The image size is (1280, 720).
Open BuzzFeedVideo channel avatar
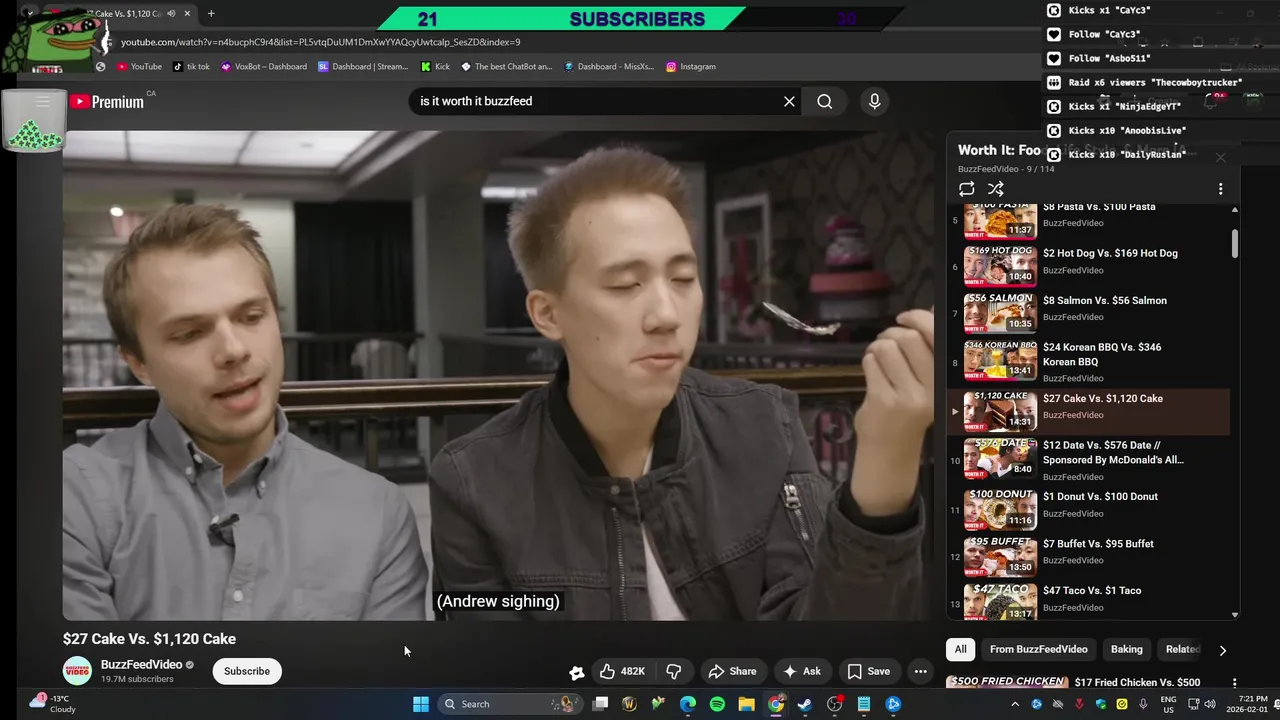pyautogui.click(x=77, y=671)
